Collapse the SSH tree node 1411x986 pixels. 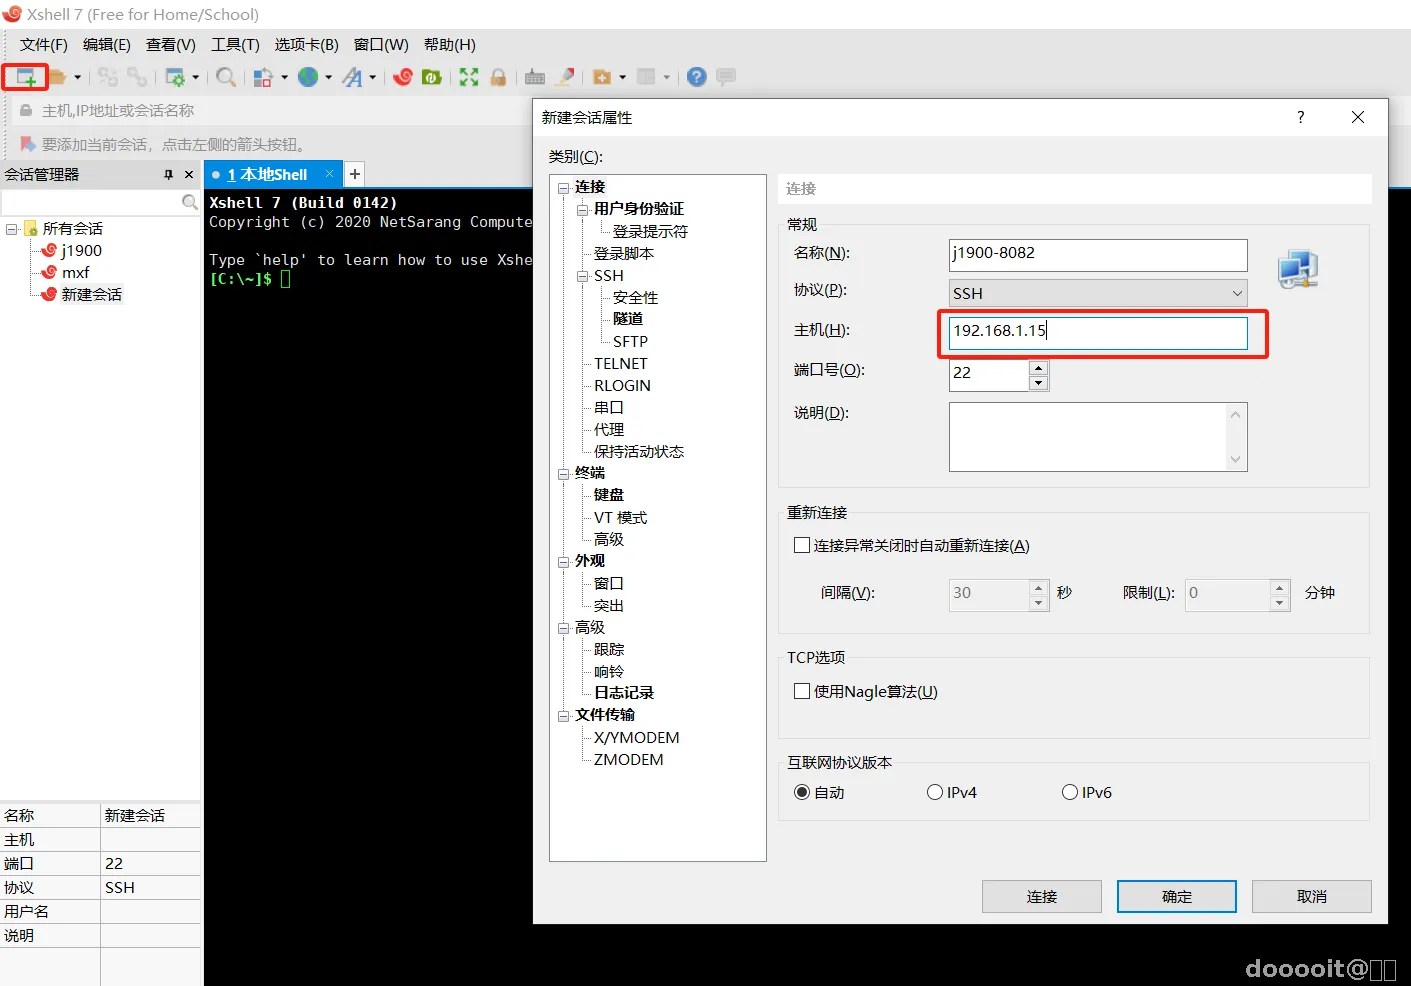point(583,276)
